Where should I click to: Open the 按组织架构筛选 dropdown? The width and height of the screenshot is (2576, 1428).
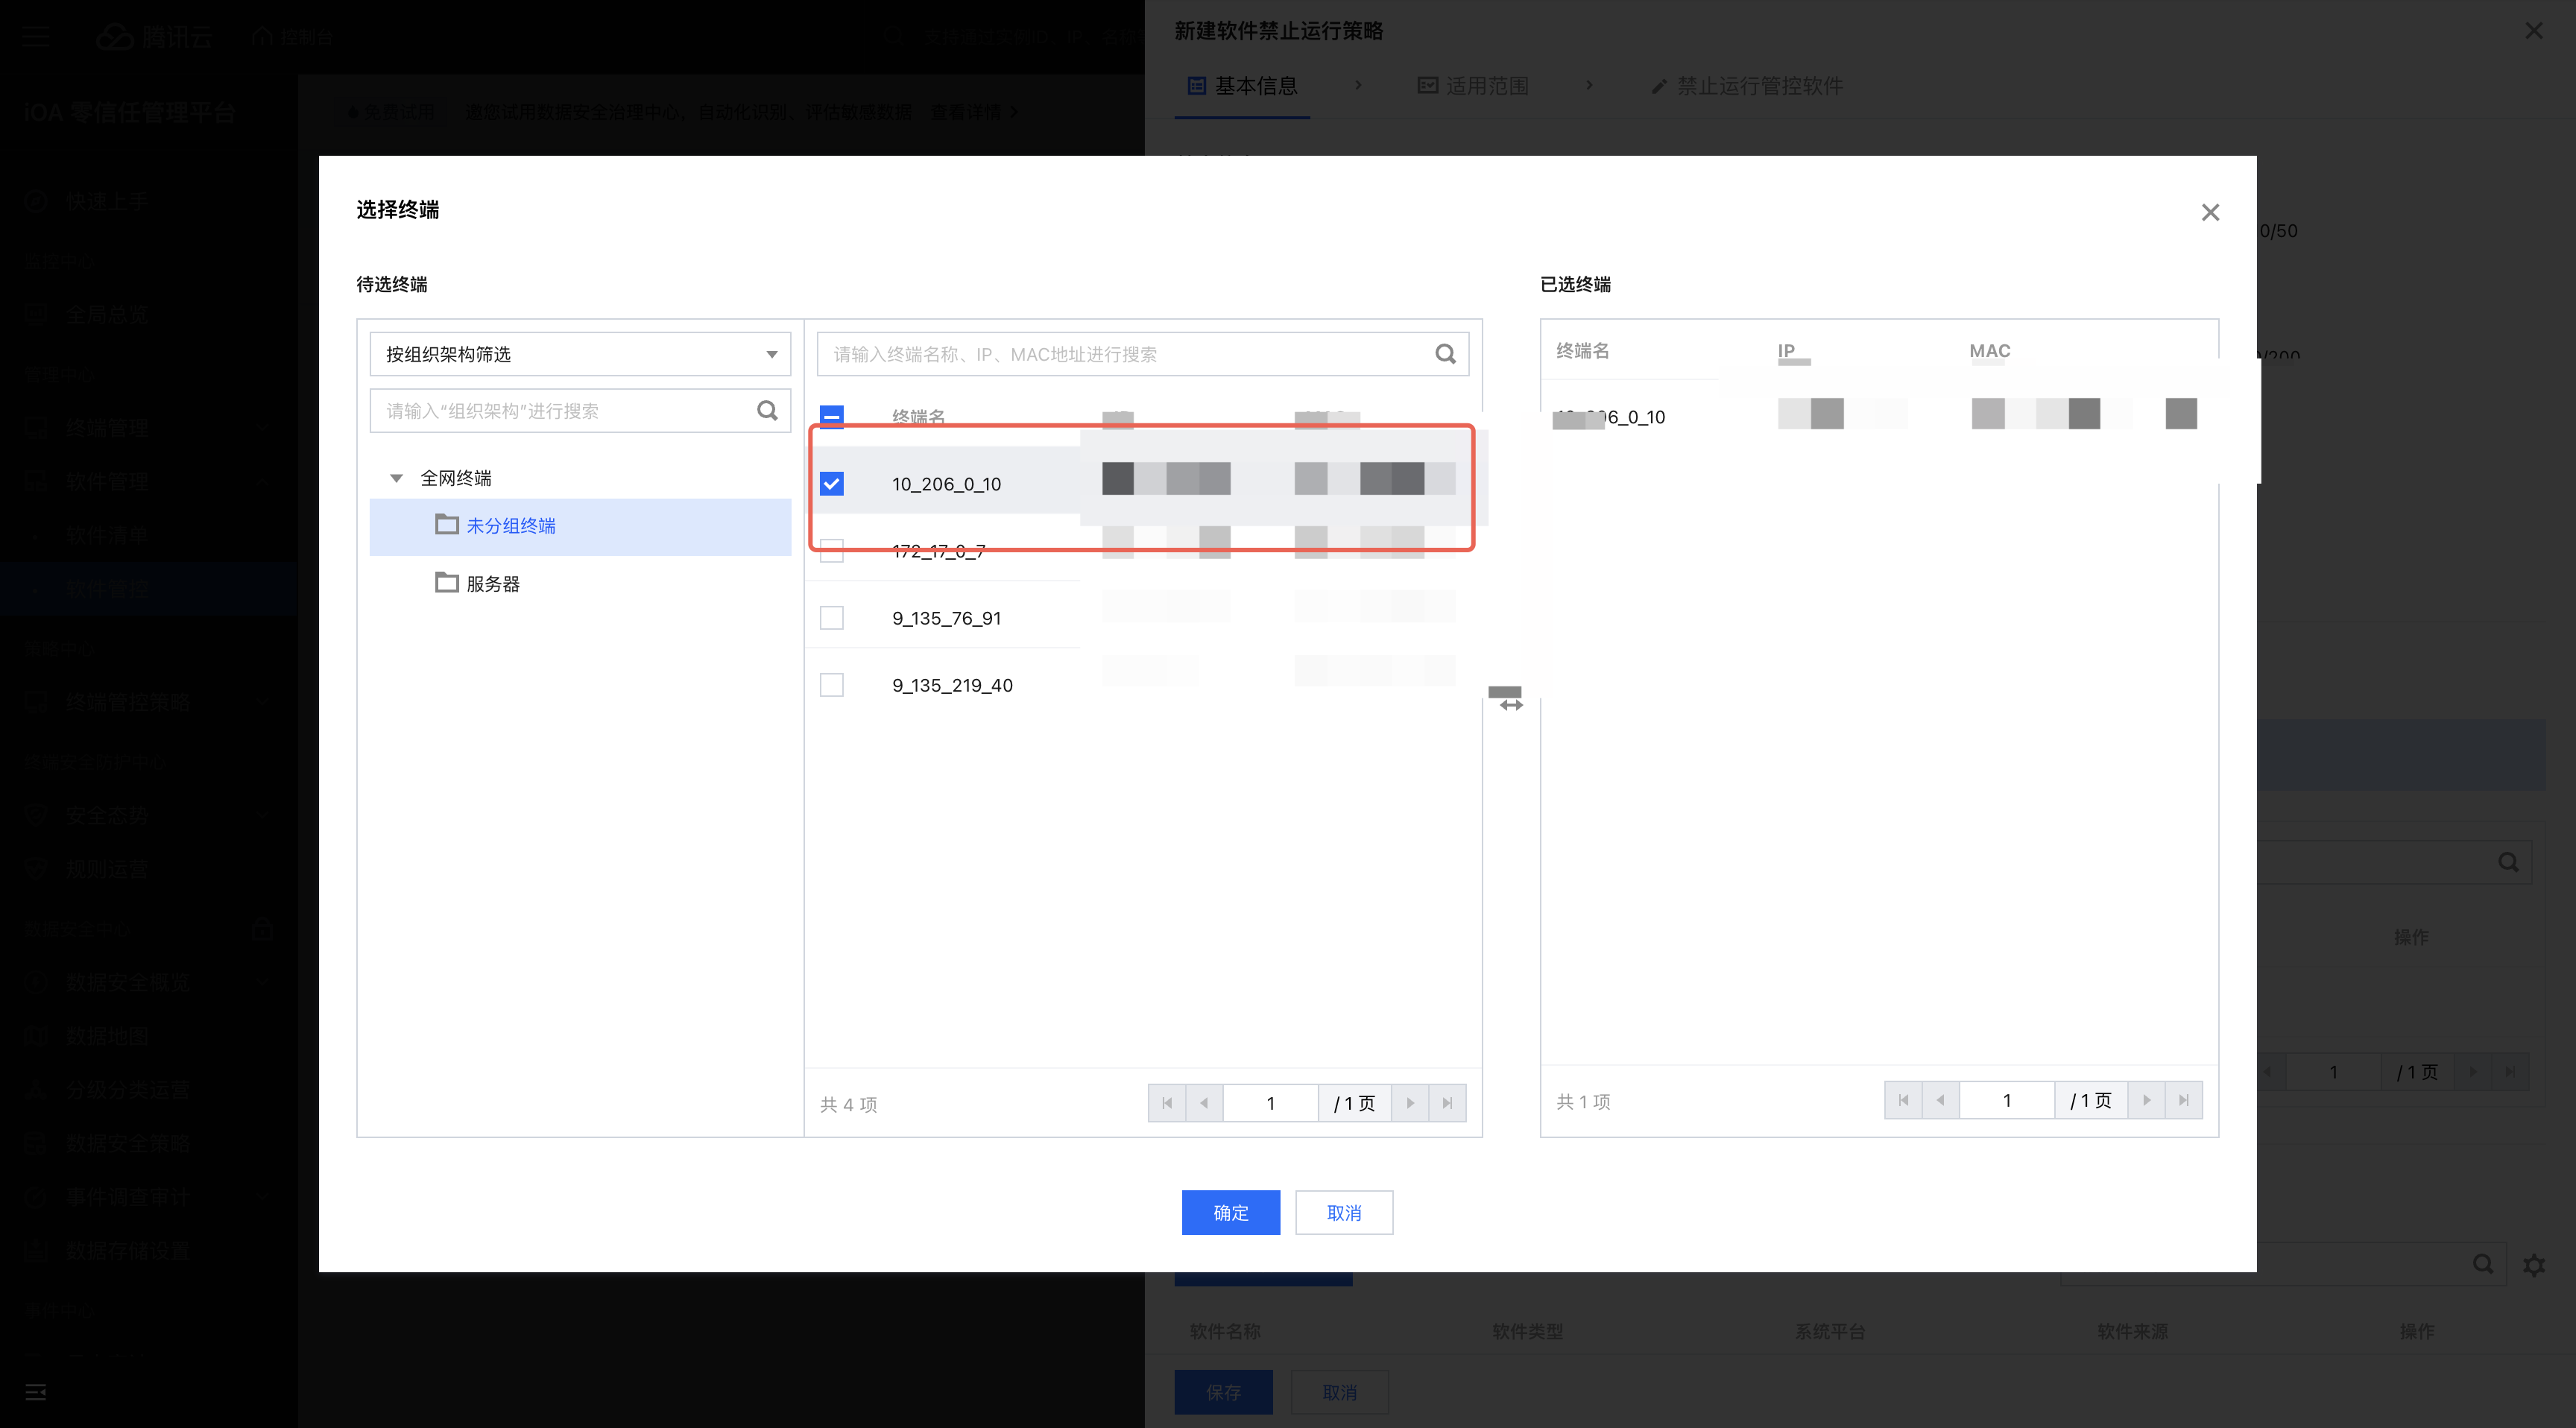[x=580, y=354]
